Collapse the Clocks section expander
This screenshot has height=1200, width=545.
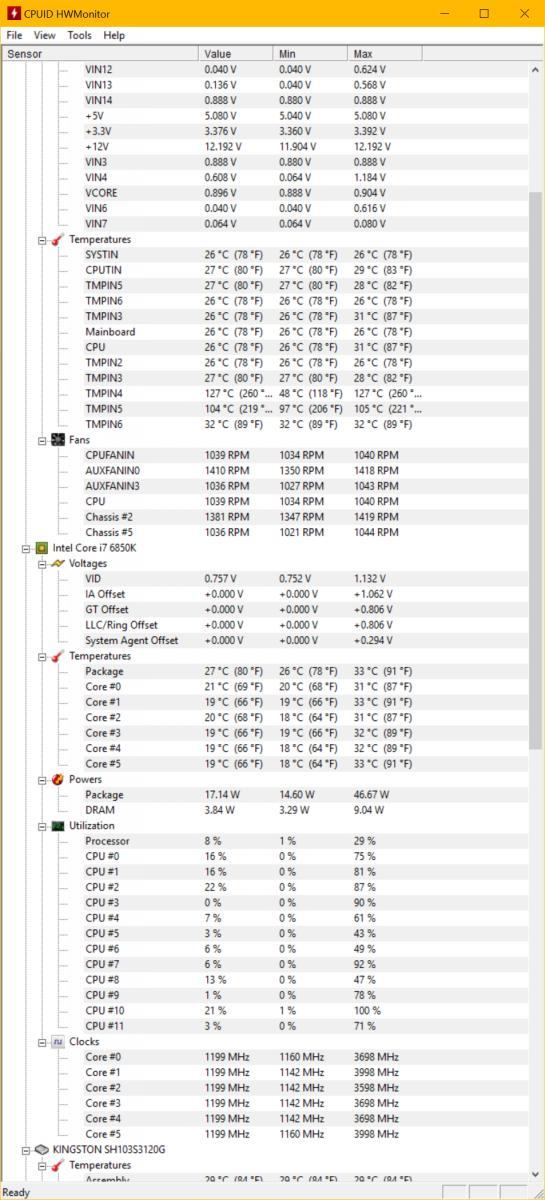coord(42,1042)
